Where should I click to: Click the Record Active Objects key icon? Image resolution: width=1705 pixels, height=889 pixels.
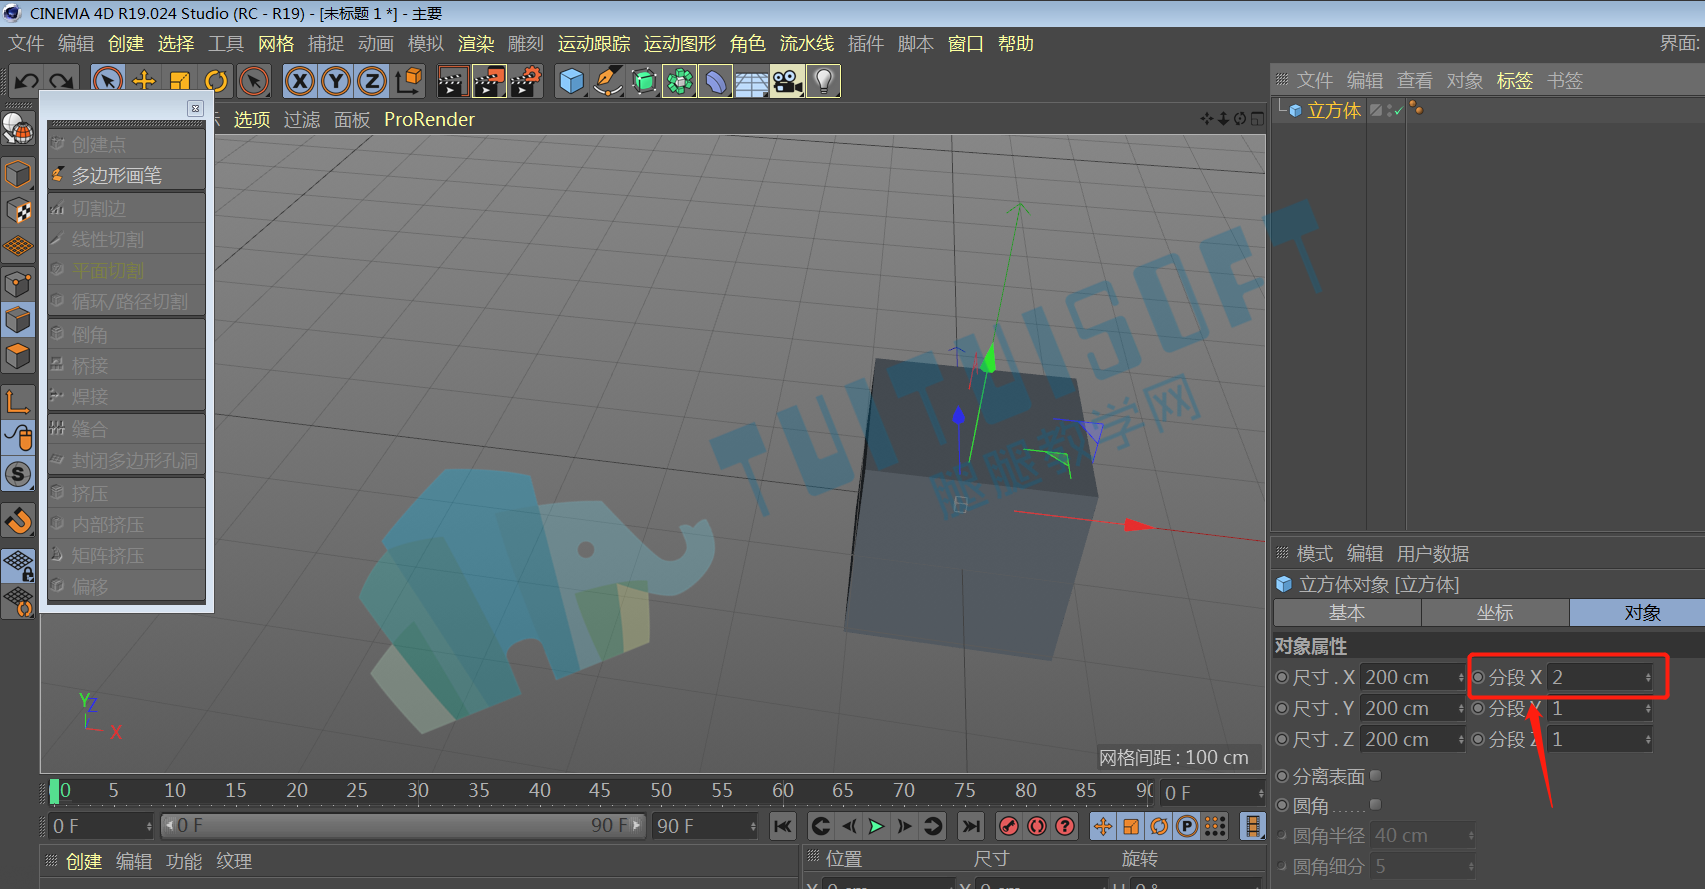tap(1009, 826)
